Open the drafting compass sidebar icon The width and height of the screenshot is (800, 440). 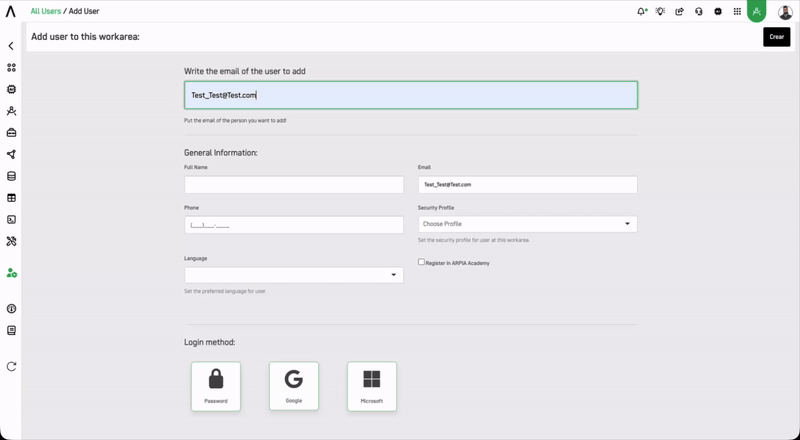click(11, 111)
